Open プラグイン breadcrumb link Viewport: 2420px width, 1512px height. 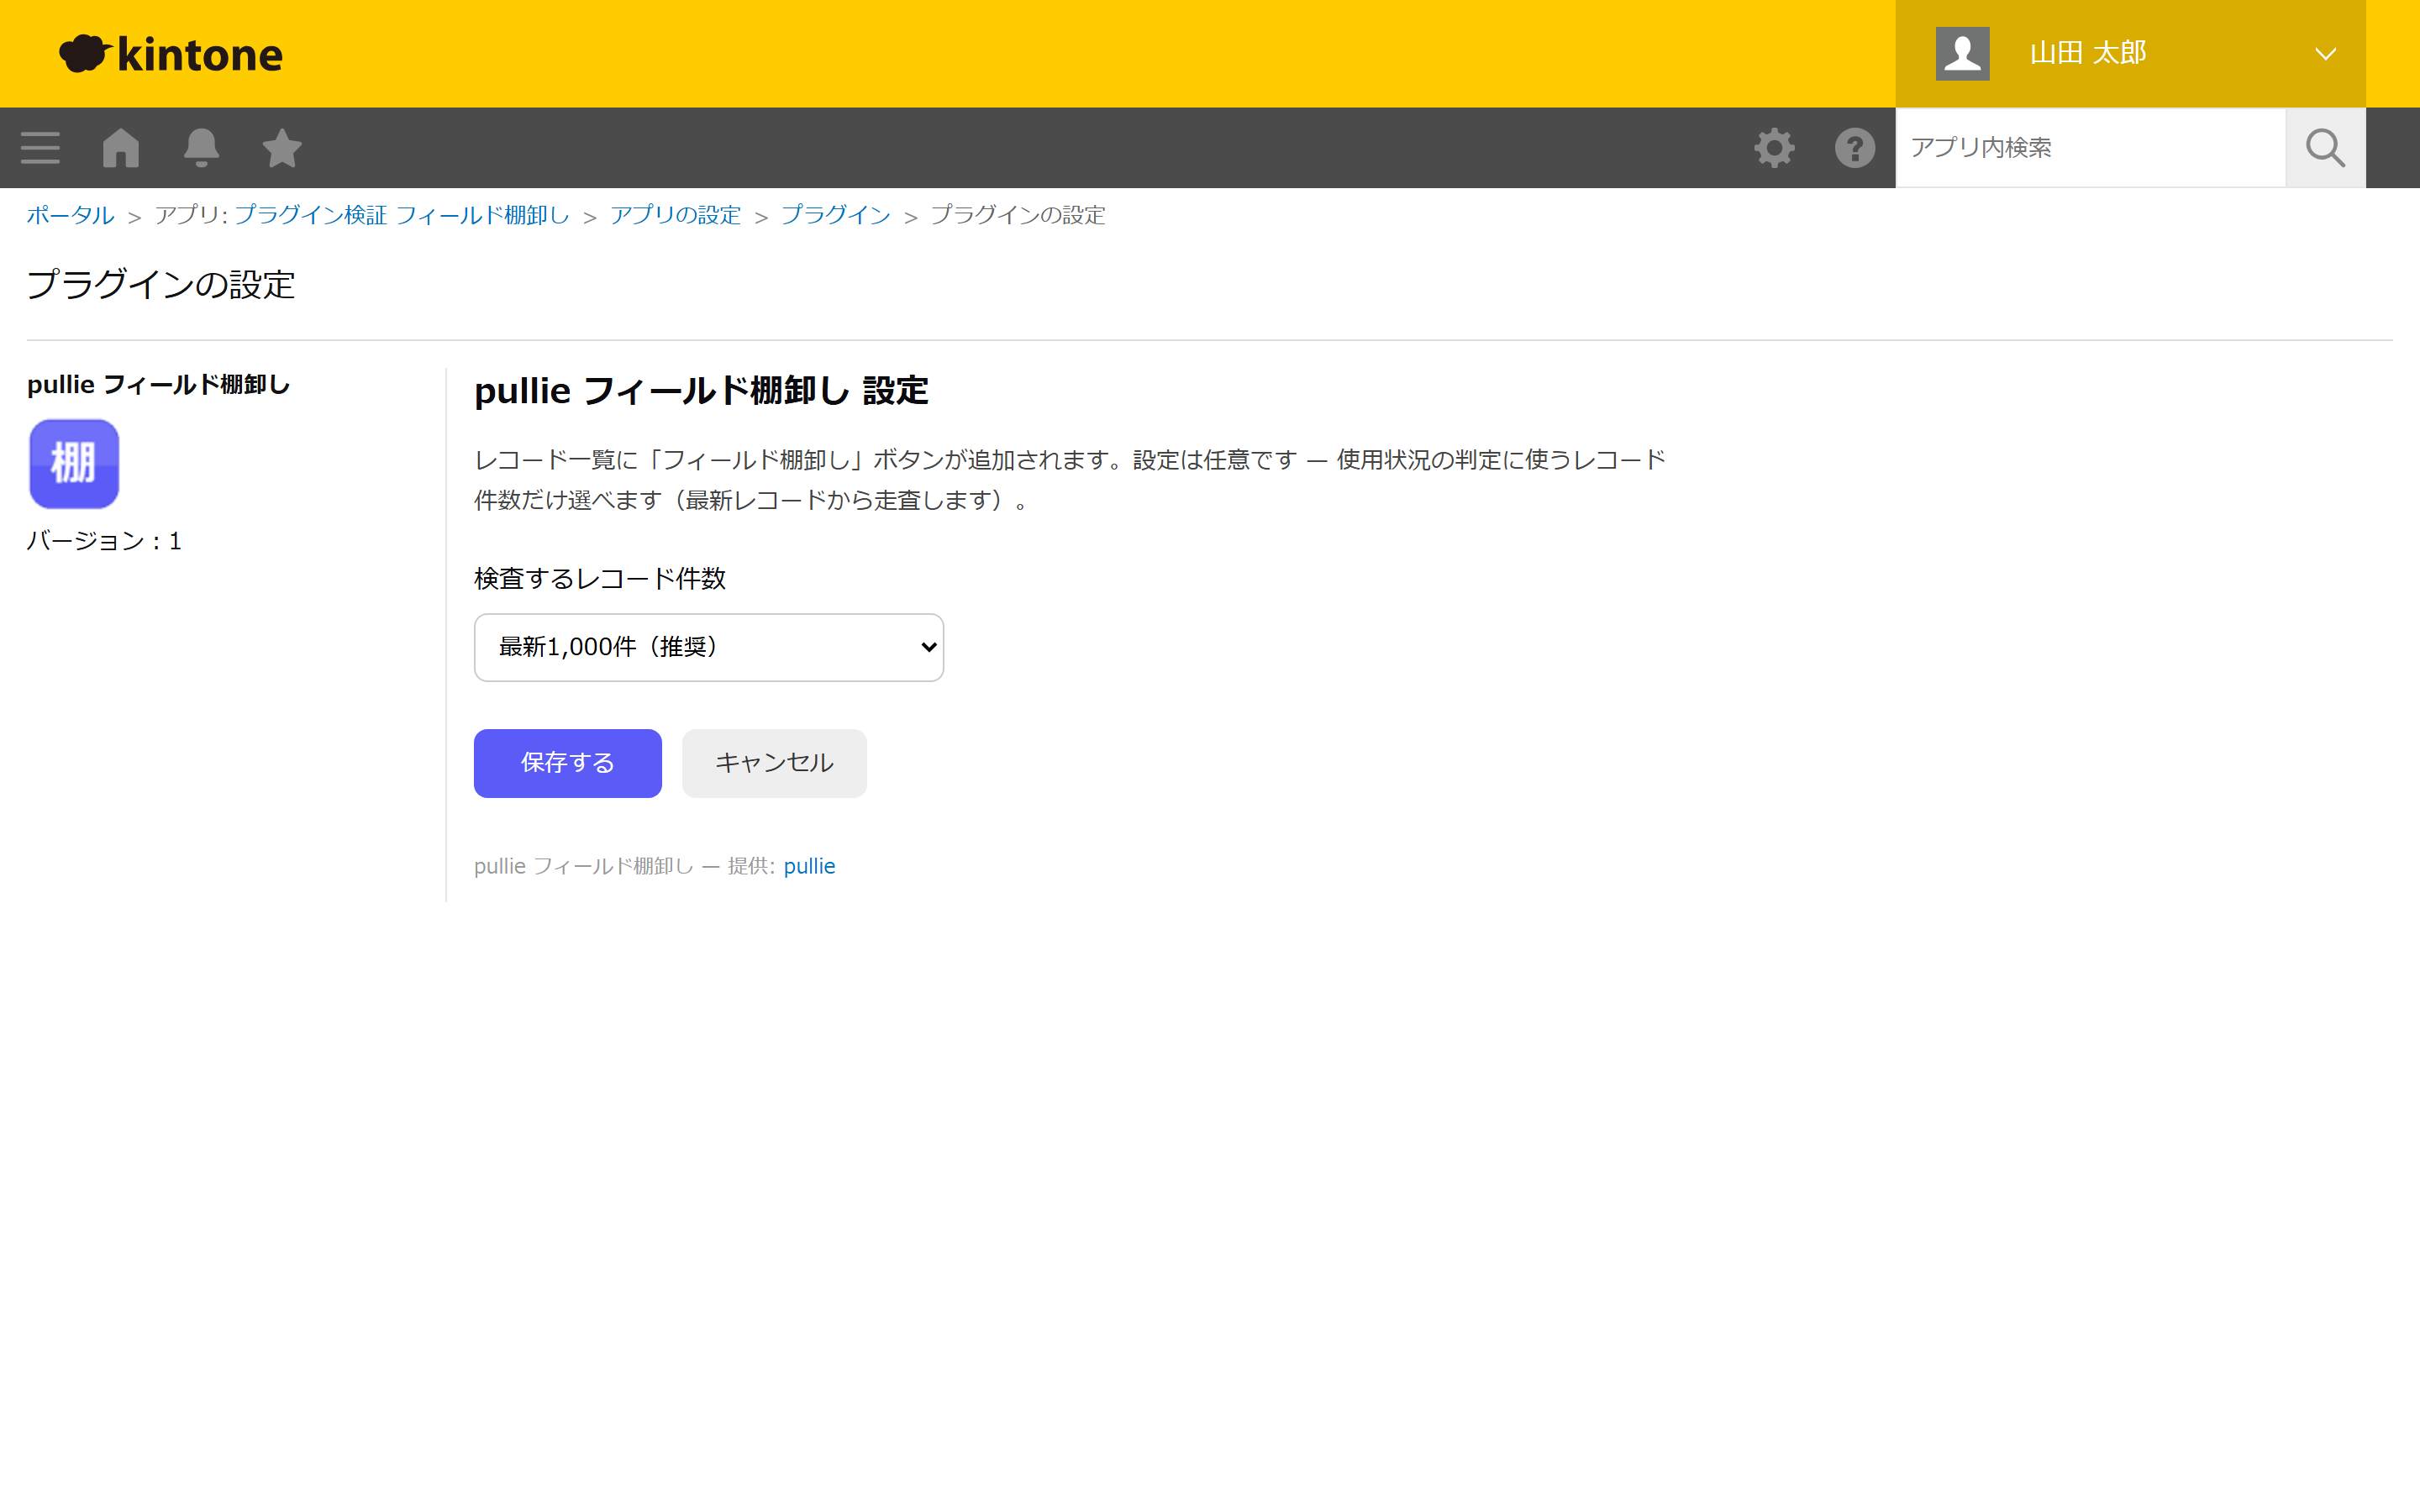tap(835, 215)
